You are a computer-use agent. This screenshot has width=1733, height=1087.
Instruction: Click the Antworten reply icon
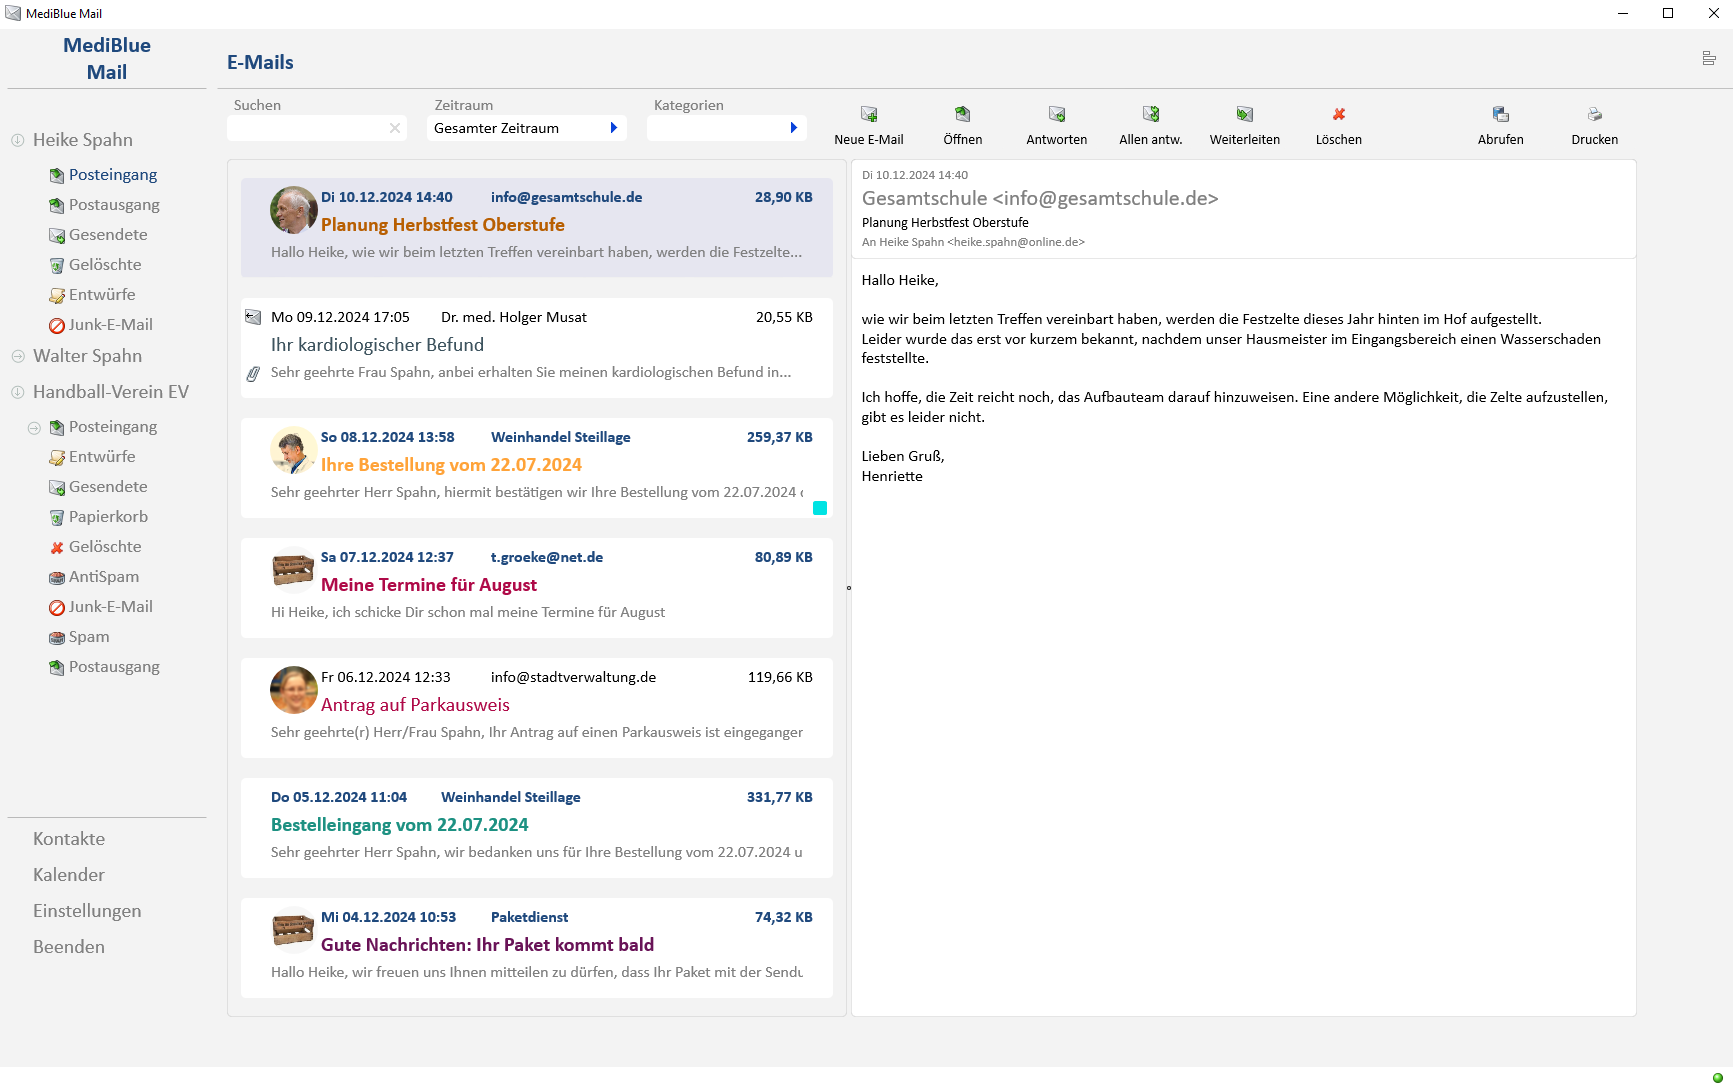(x=1057, y=114)
